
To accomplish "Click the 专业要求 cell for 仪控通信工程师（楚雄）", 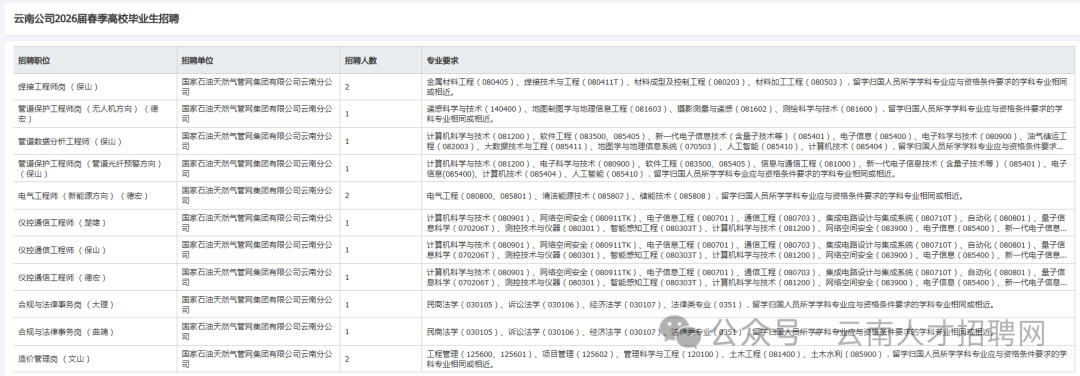I will tap(747, 222).
